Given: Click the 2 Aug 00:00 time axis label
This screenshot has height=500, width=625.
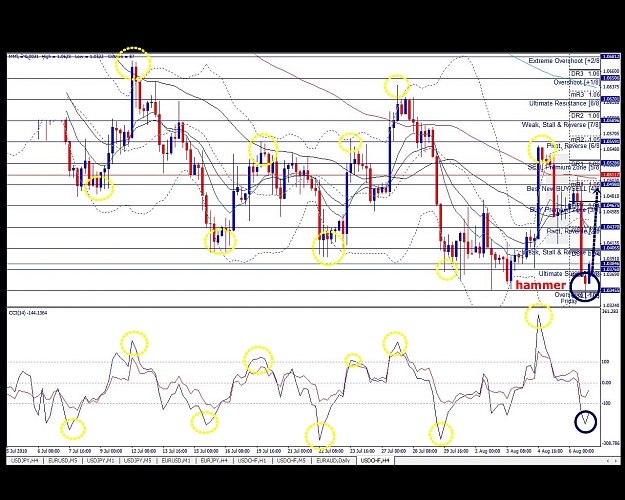Looking at the screenshot, I should click(487, 451).
